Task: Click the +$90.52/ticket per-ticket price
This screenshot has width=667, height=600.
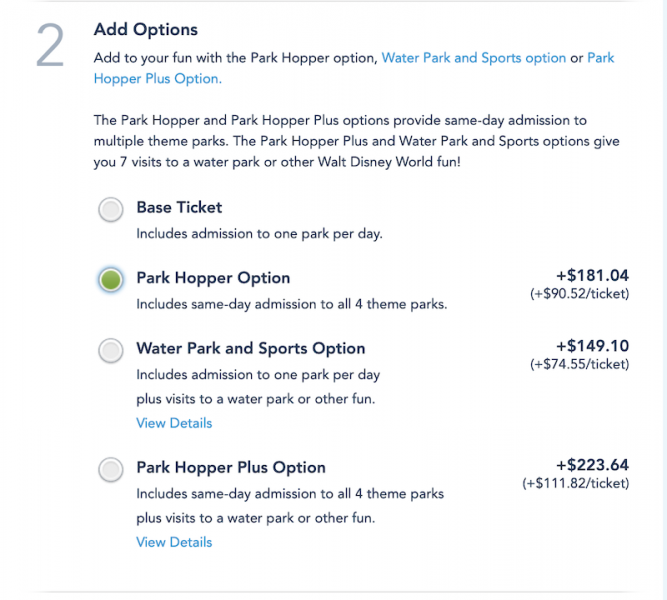Action: [x=579, y=295]
